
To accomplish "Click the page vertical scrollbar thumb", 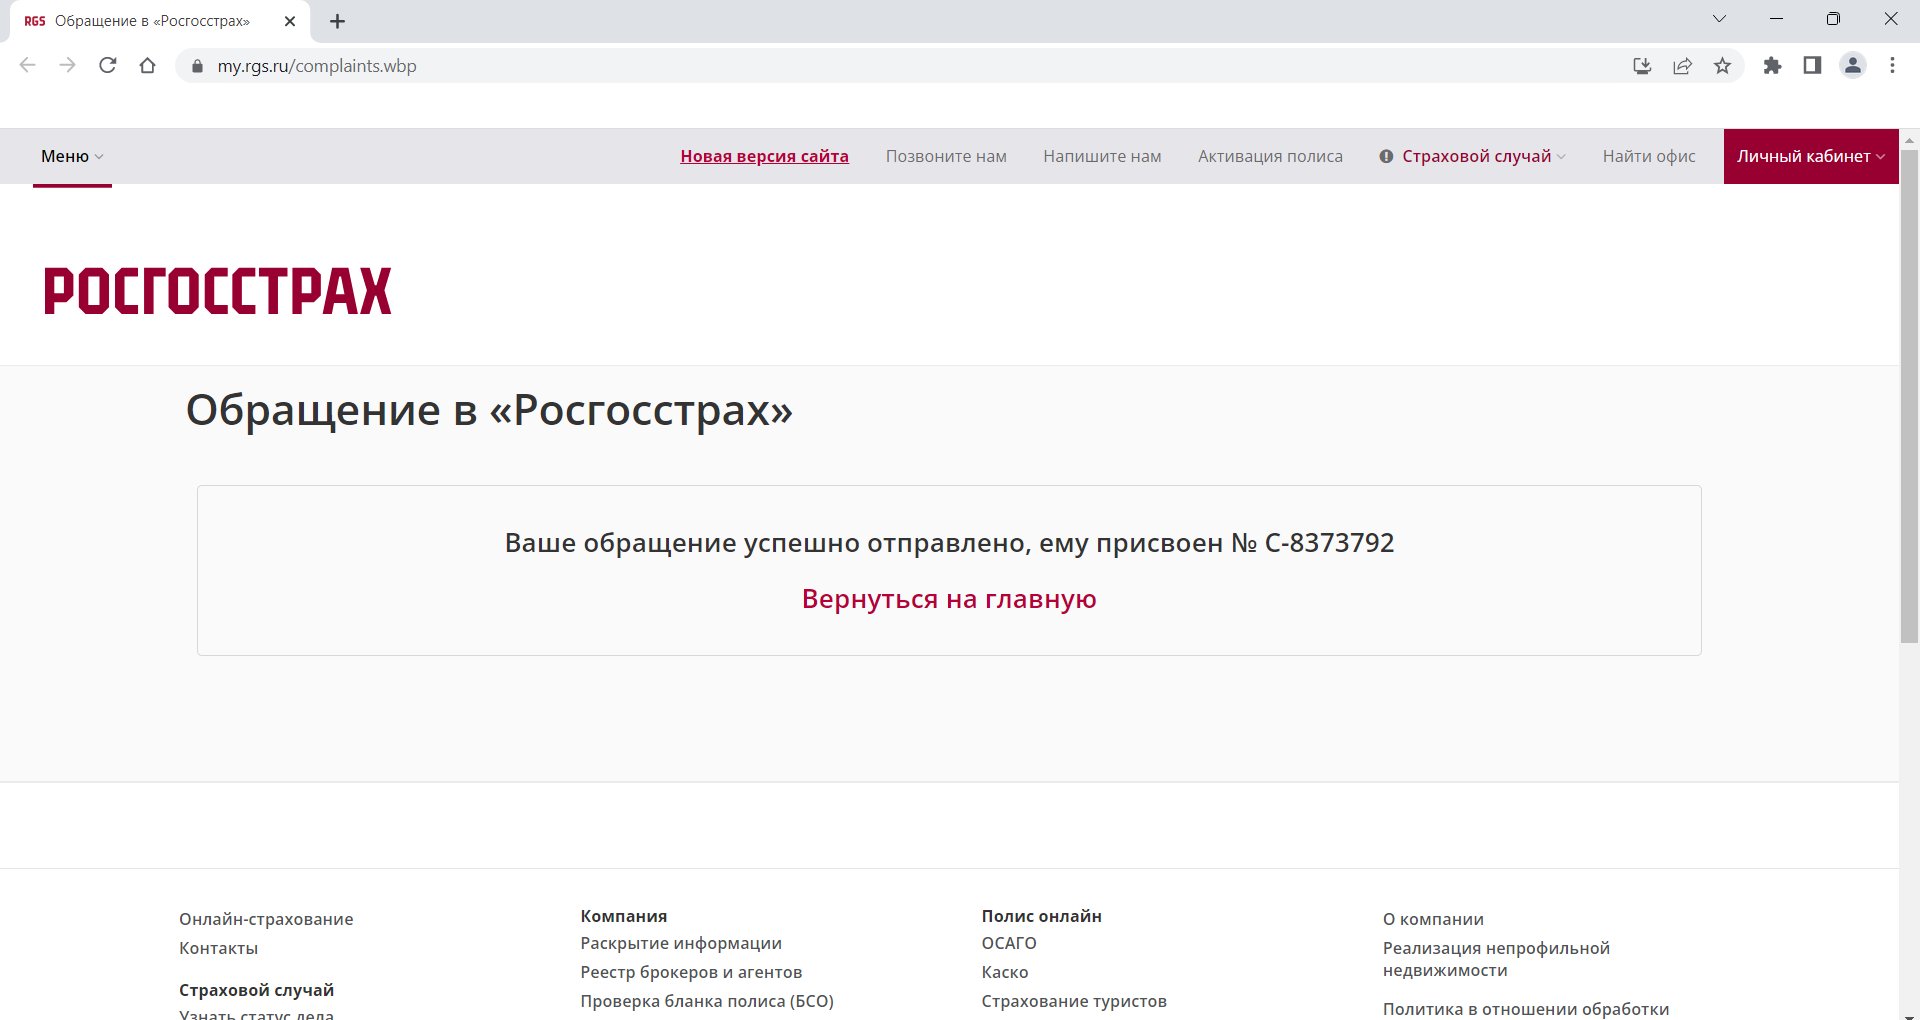I will tap(1909, 396).
